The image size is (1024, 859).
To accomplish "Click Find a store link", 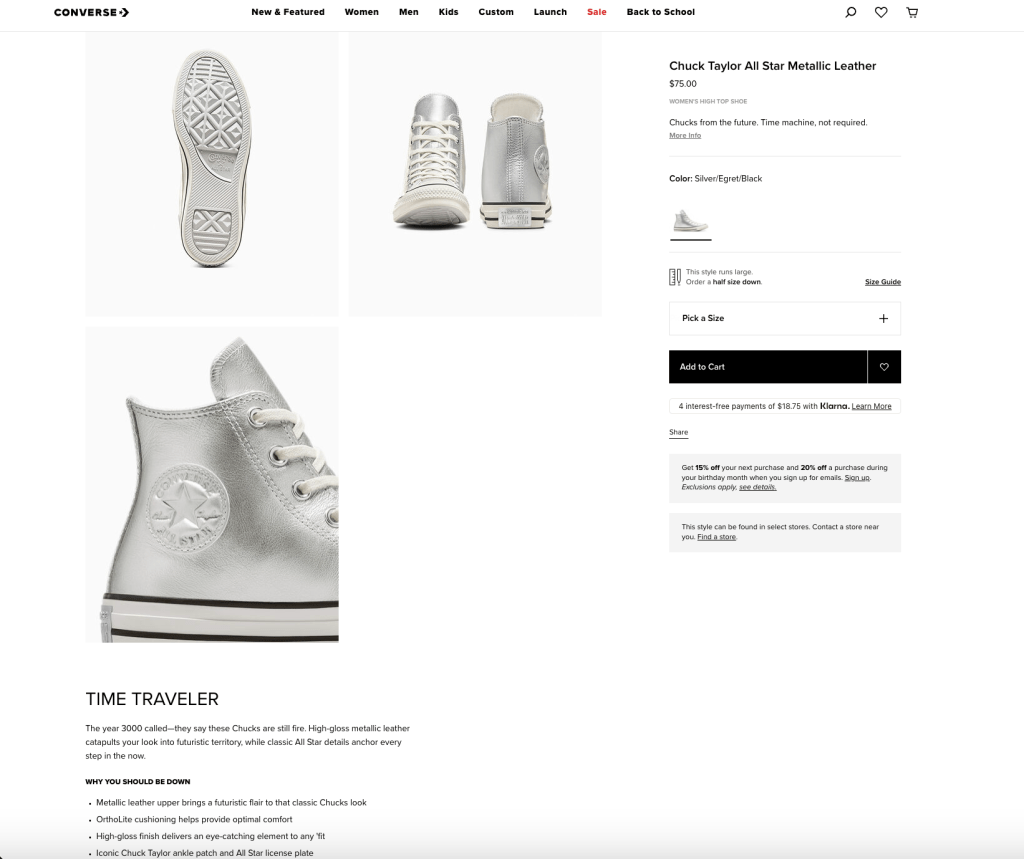I will [x=716, y=537].
